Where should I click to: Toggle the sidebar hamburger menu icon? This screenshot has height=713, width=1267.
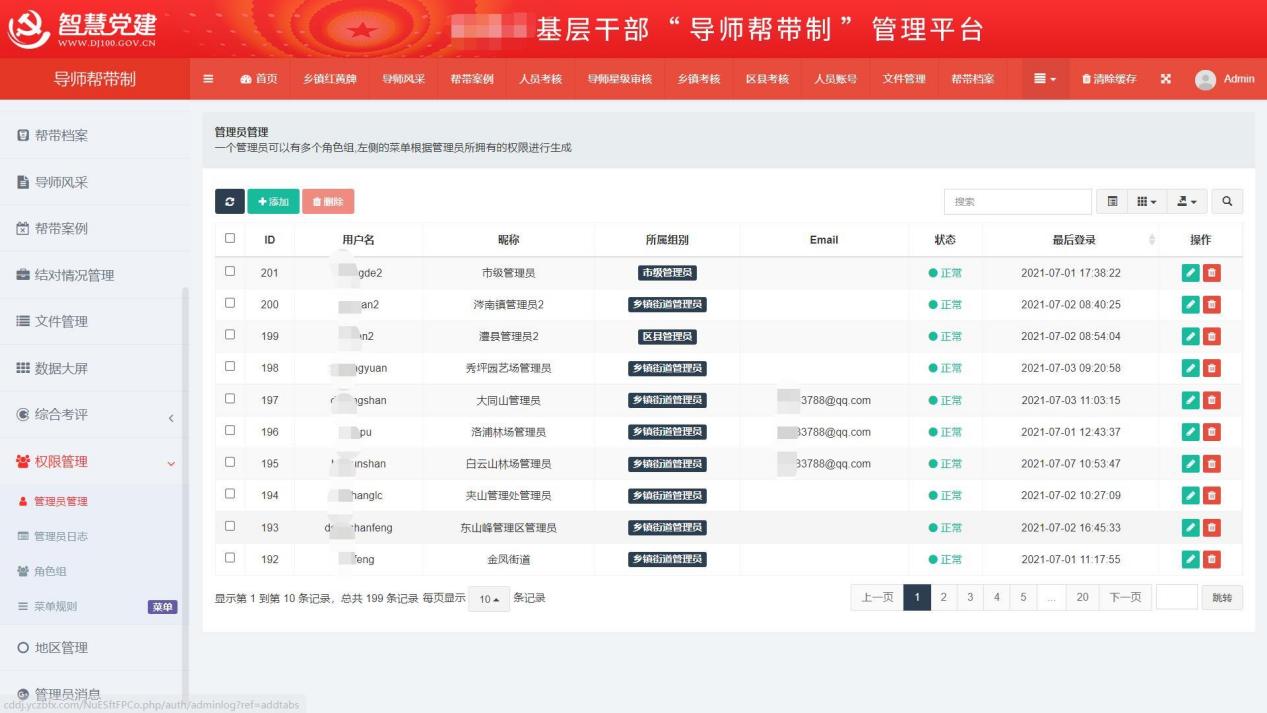pyautogui.click(x=208, y=79)
